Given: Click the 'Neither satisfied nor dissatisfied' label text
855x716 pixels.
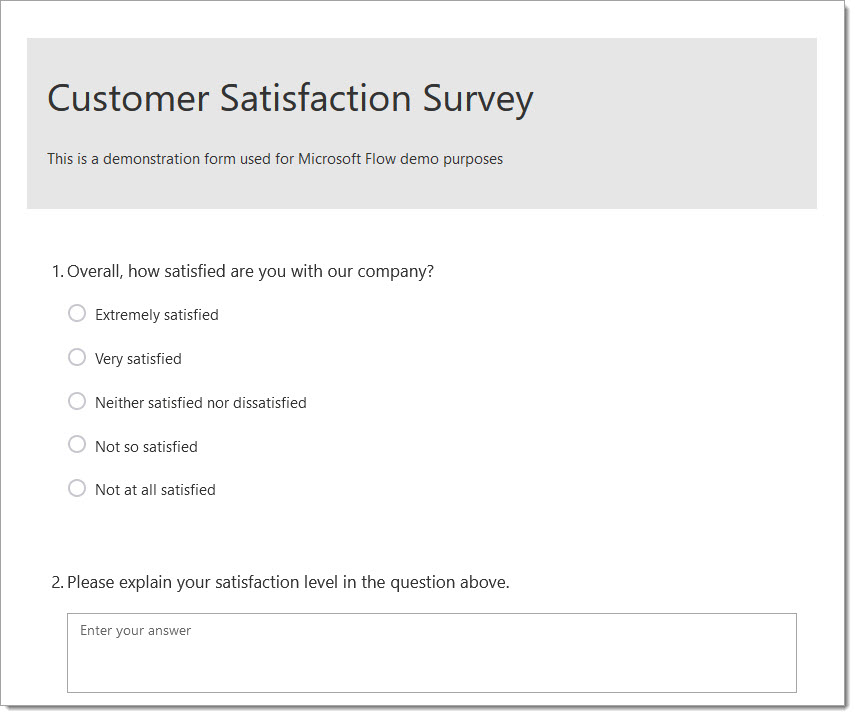Looking at the screenshot, I should tap(201, 403).
